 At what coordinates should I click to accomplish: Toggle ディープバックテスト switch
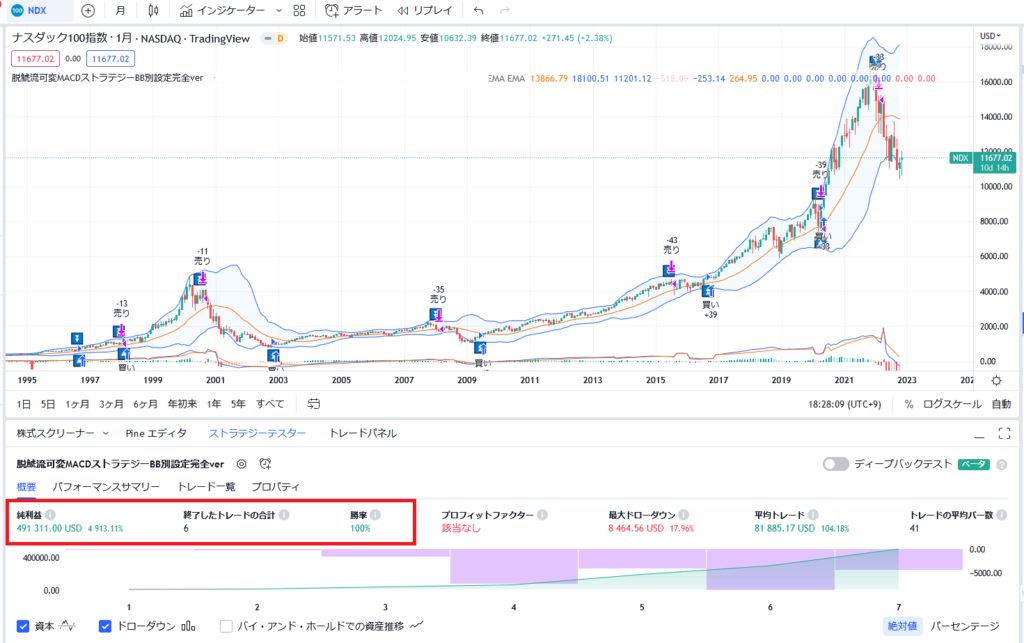(836, 464)
